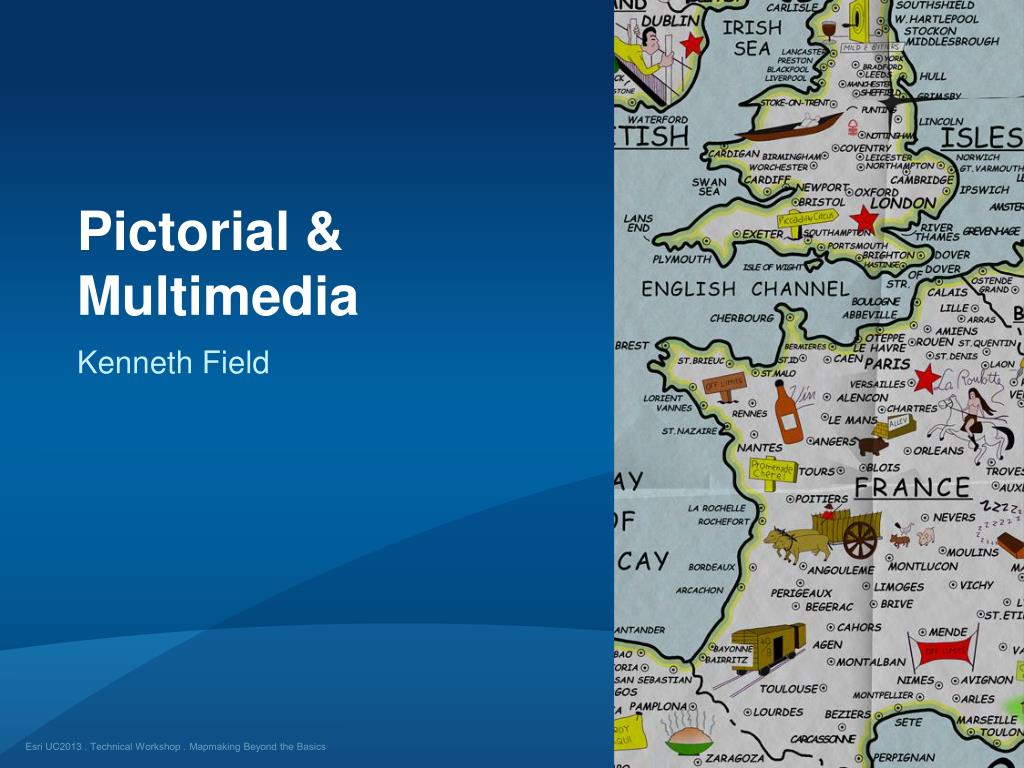Screen dimensions: 1024x768
Task: Select the 'CHERBOURG' label
Action: (742, 318)
